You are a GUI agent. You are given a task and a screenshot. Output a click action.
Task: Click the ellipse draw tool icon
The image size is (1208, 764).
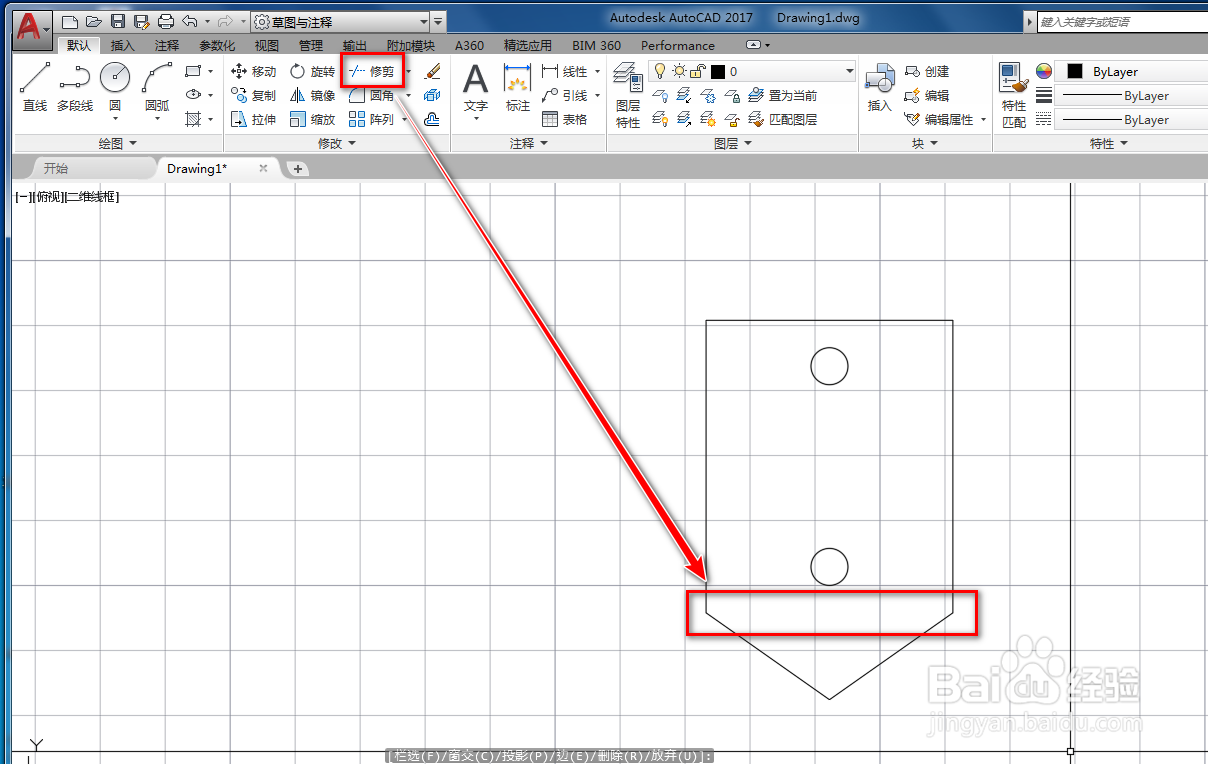coord(194,95)
